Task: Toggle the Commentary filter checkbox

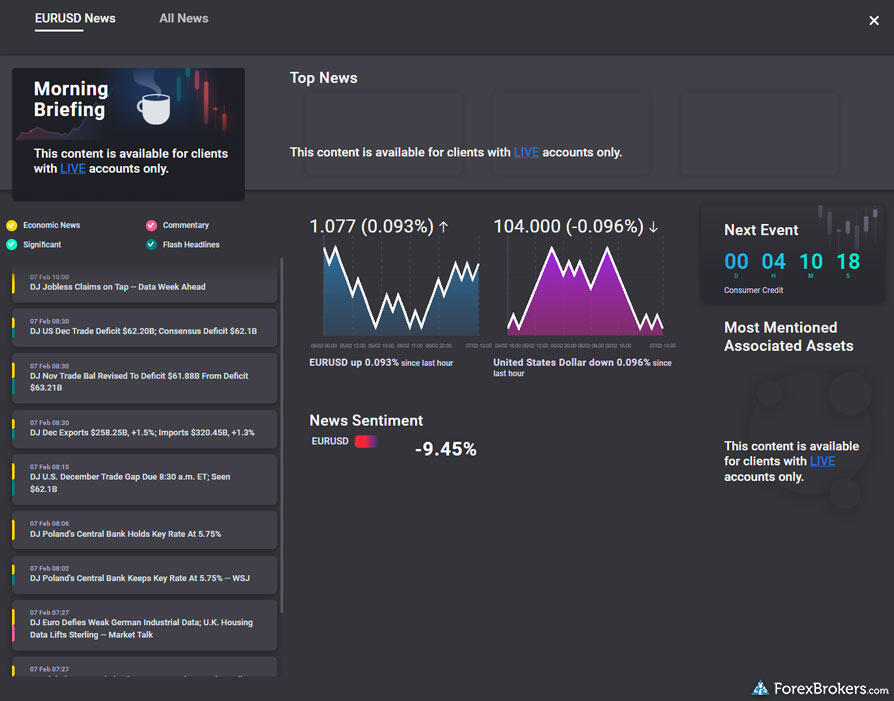Action: [151, 225]
